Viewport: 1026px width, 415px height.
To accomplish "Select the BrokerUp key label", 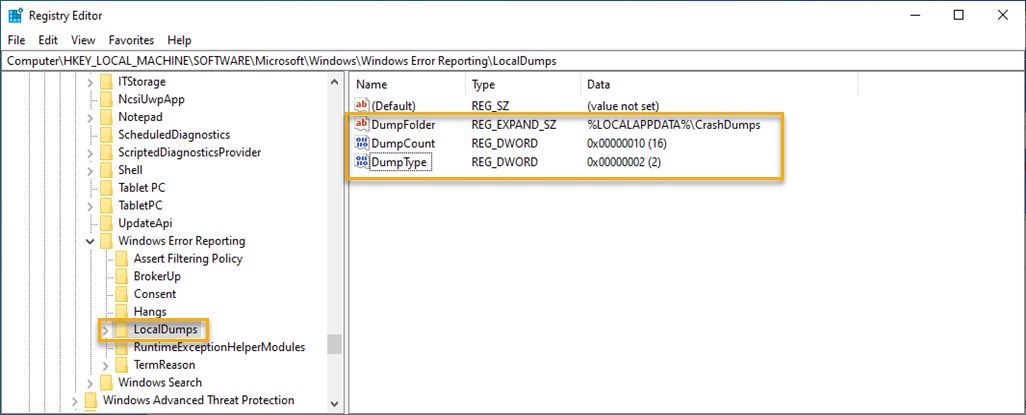I will coord(157,276).
